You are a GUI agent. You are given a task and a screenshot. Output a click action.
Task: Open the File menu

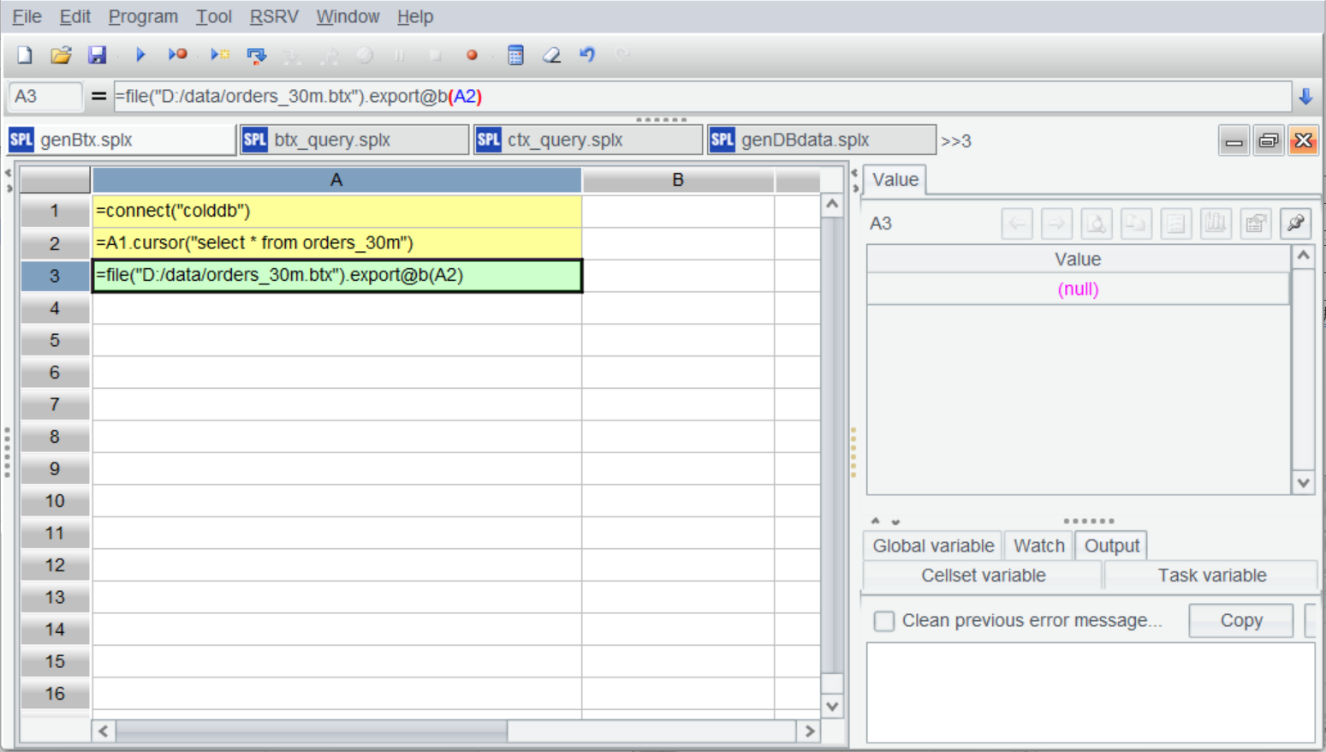(x=27, y=17)
